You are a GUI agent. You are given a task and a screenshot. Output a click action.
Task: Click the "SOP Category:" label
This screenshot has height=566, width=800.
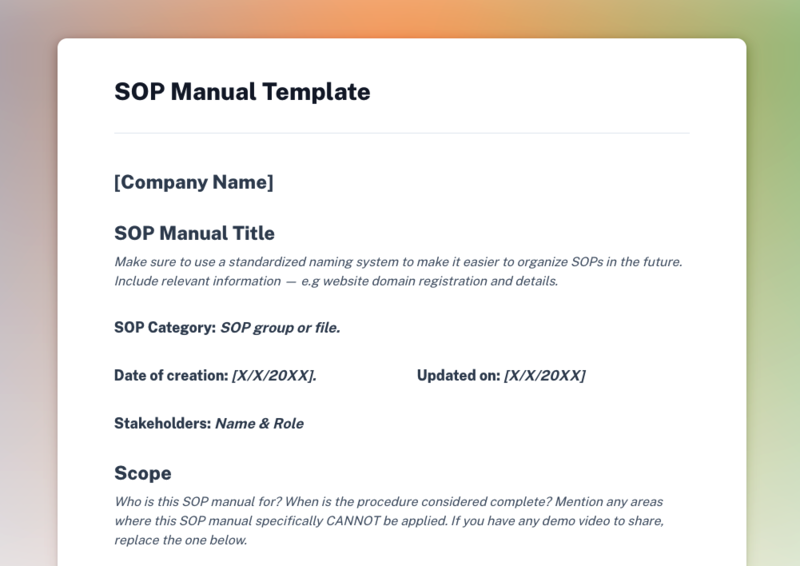coord(165,327)
